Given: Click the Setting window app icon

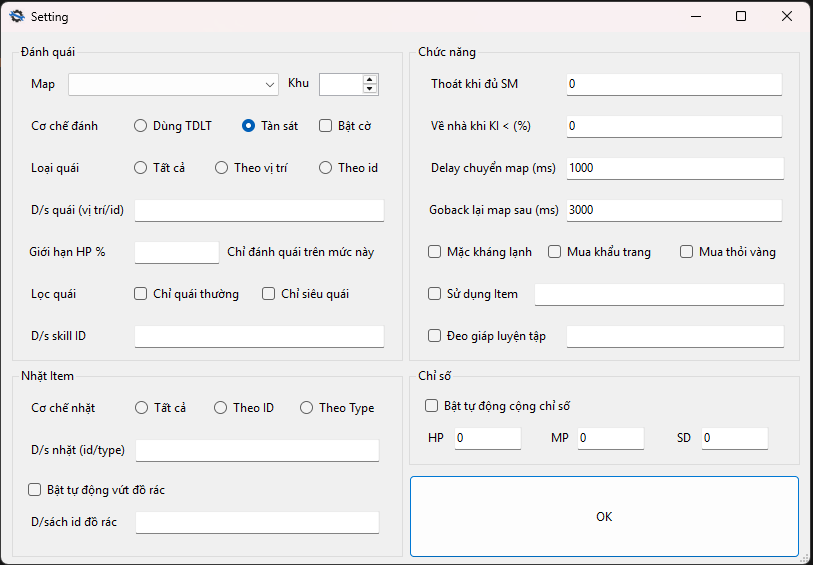Looking at the screenshot, I should click(16, 17).
